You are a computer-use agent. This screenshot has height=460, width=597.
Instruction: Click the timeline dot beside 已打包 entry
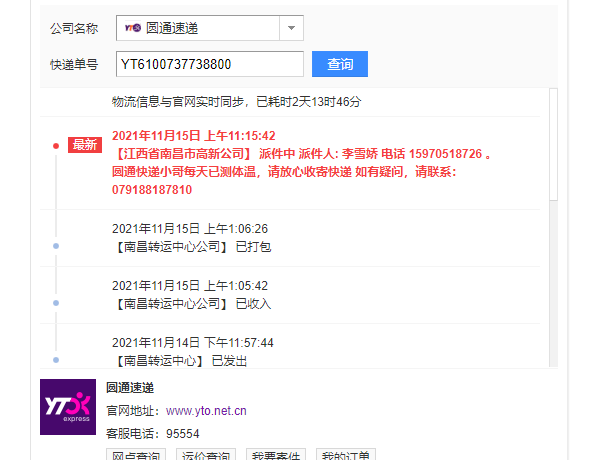pyautogui.click(x=56, y=246)
